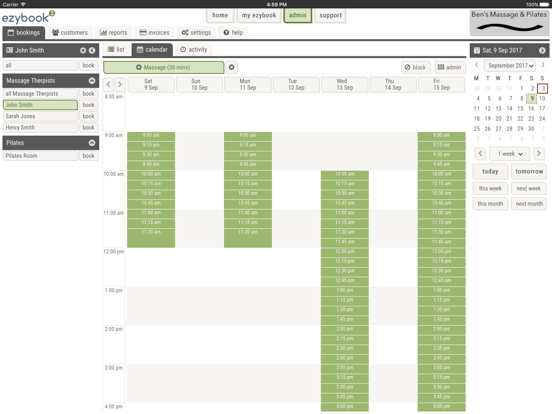Open support in top navigation
Image resolution: width=552 pixels, height=414 pixels.
click(x=330, y=15)
